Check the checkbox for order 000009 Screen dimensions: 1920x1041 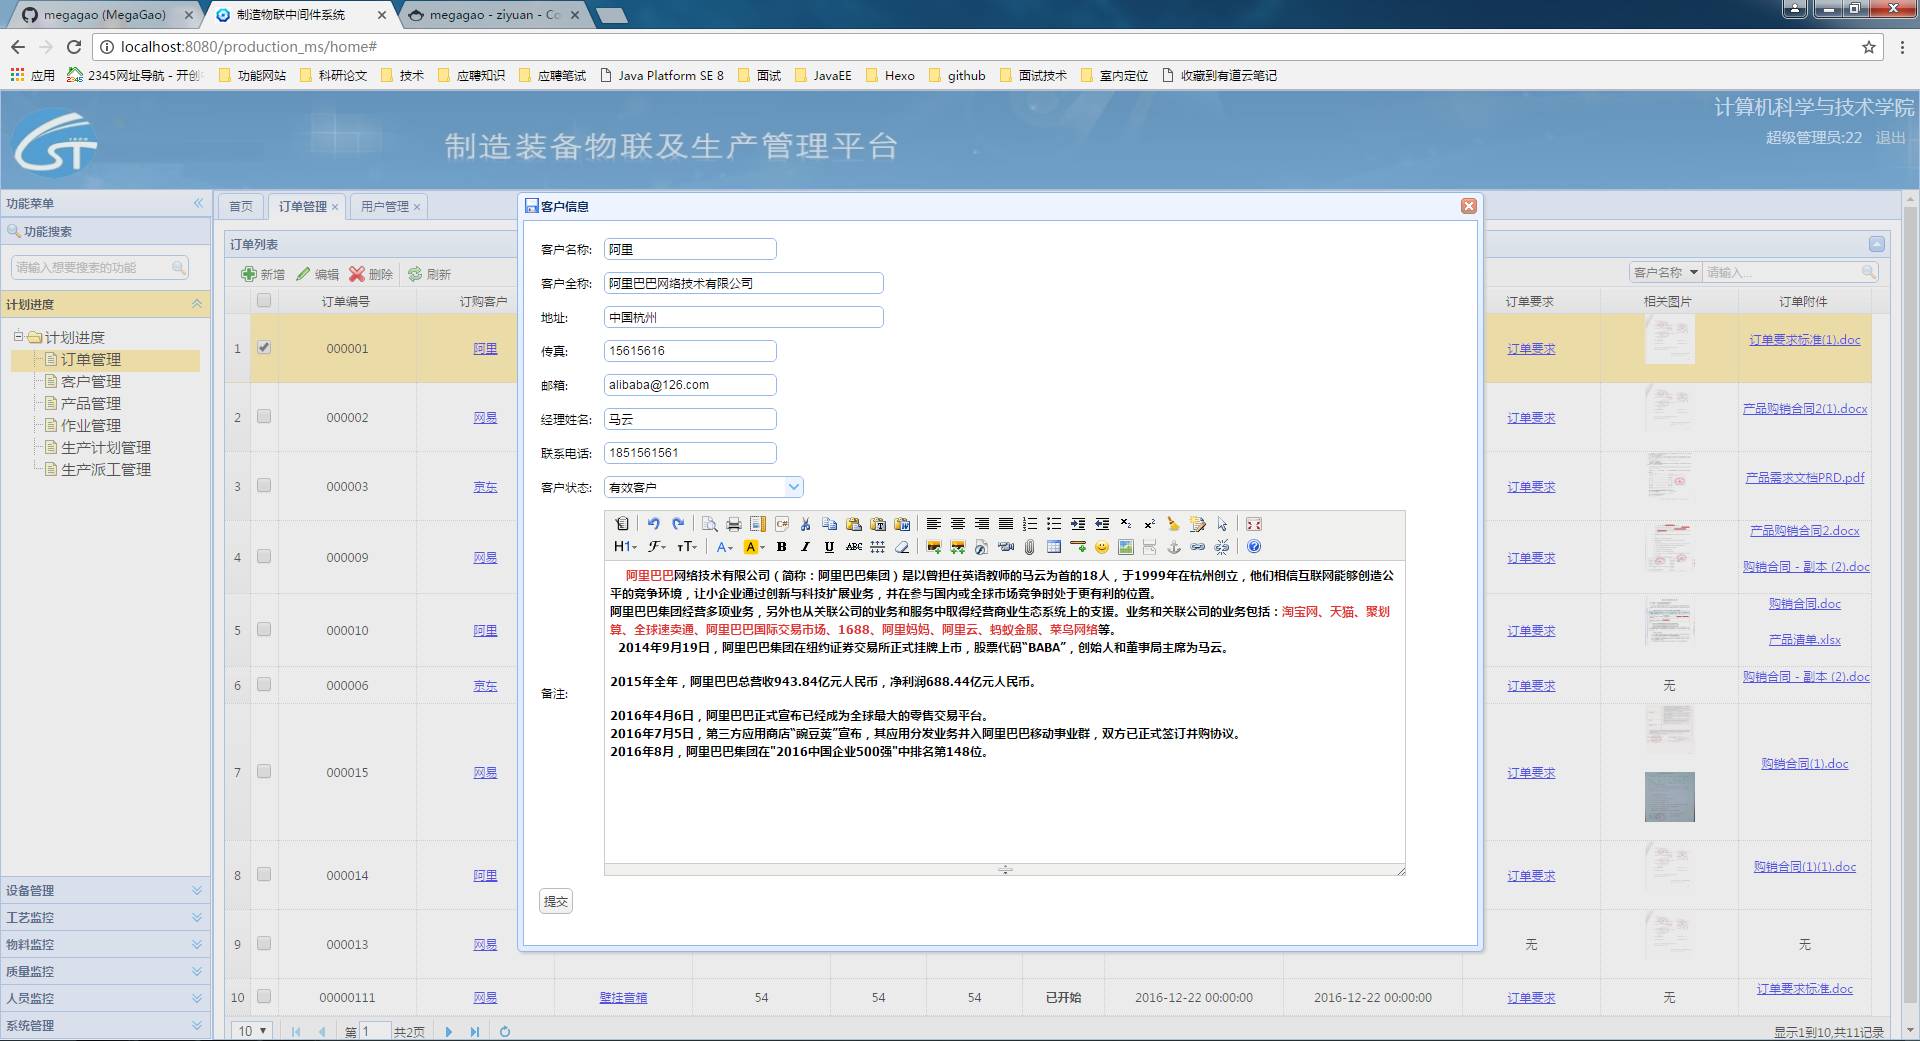[264, 557]
